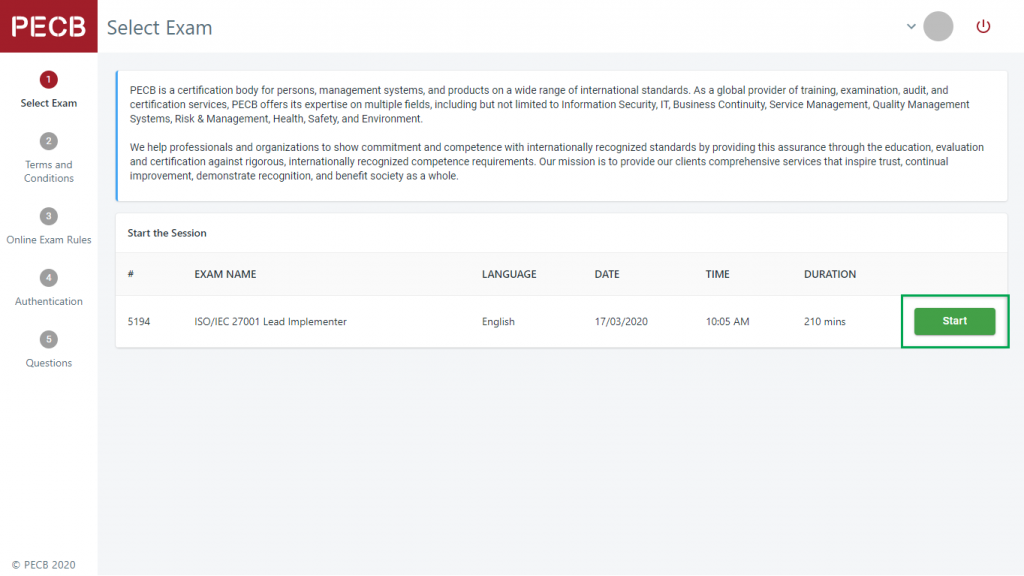Open Online Exam Rules step
Image resolution: width=1024 pixels, height=576 pixels.
coord(48,240)
